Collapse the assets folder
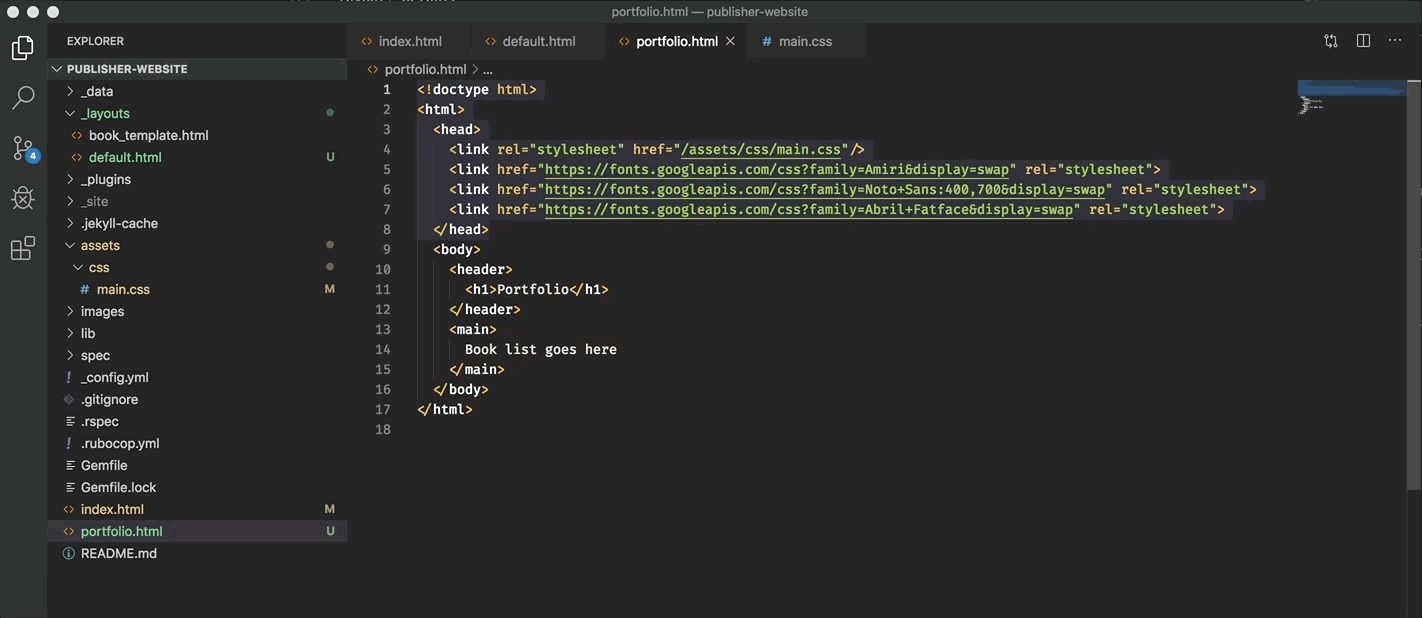Screen dimensions: 1422x618 pyautogui.click(x=197, y=245)
